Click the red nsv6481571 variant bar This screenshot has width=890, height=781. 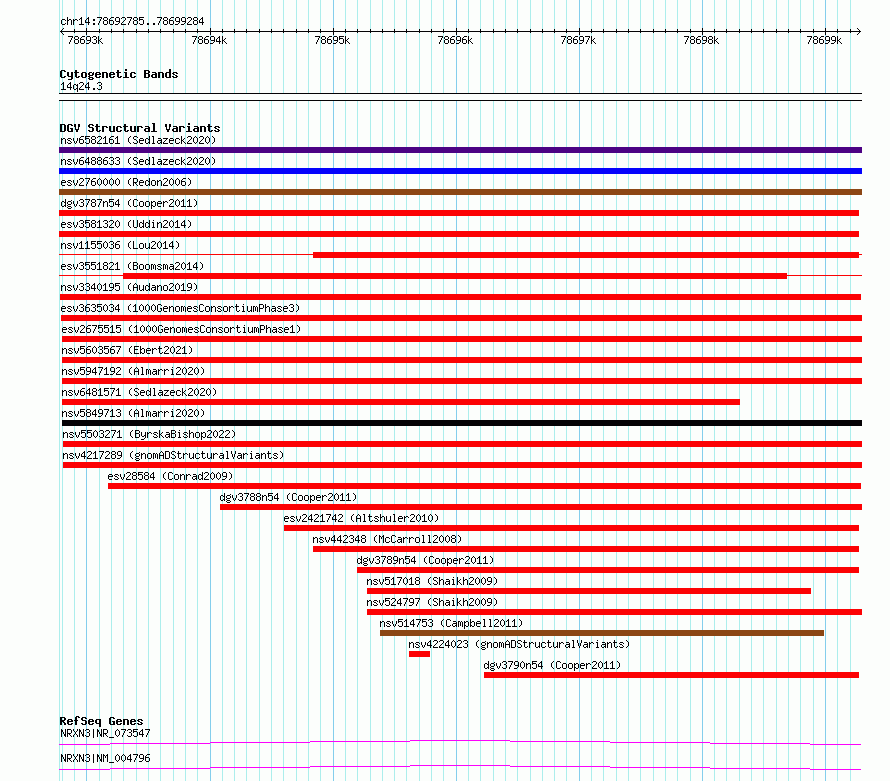coord(401,402)
